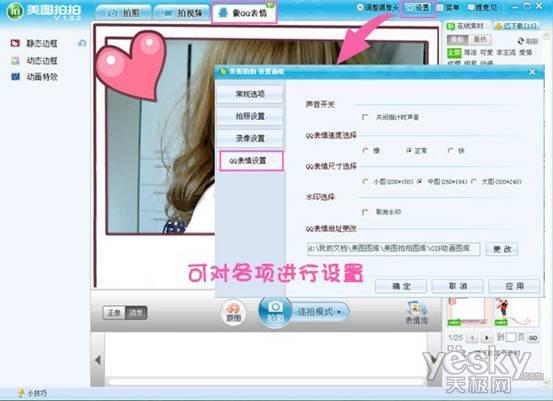Image resolution: width=553 pixels, height=401 pixels.
Task: Click the QQ表情 save path field
Action: pos(394,249)
